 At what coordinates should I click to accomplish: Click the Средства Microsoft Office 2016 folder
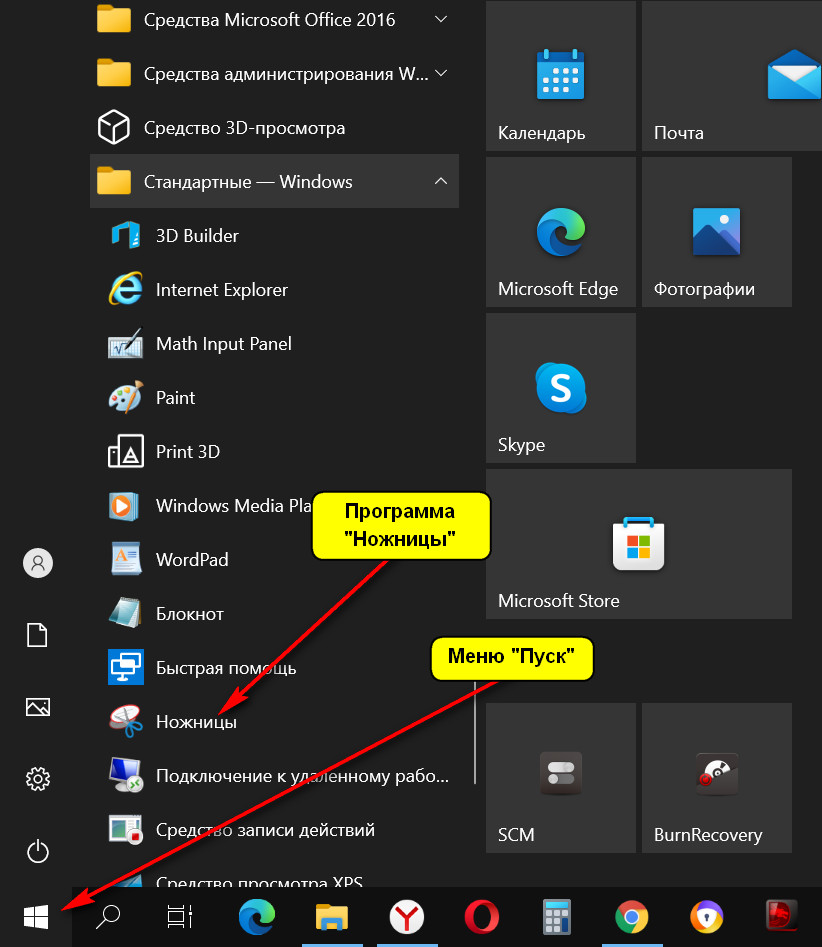(x=274, y=19)
